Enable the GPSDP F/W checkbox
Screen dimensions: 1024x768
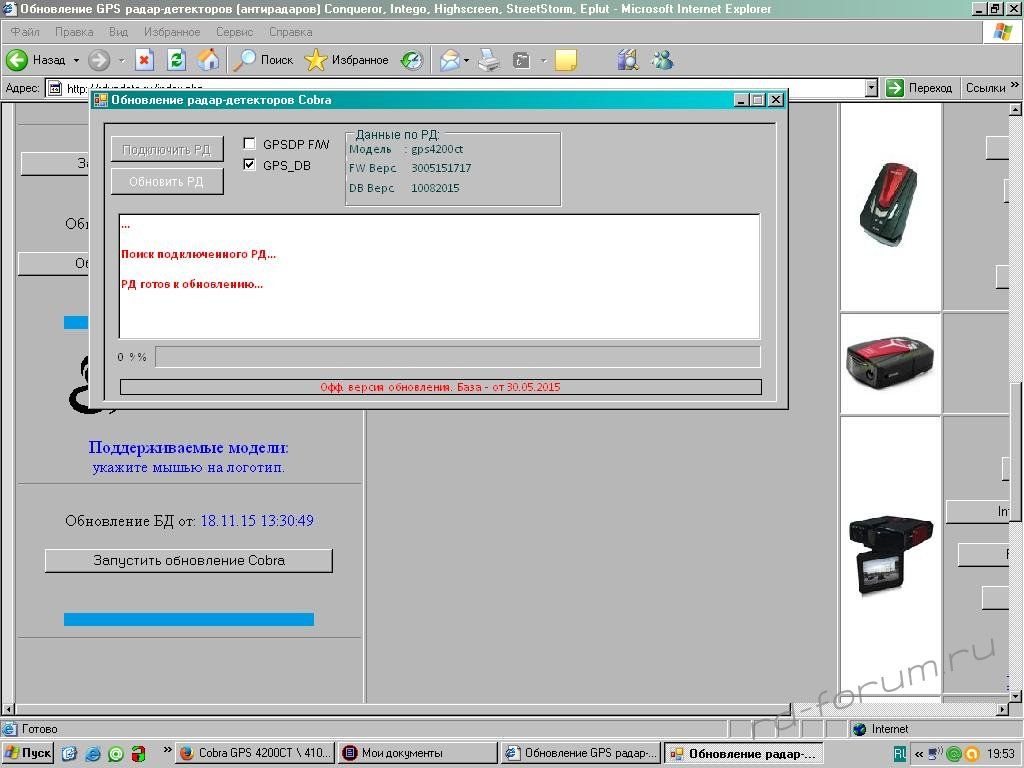pos(249,144)
